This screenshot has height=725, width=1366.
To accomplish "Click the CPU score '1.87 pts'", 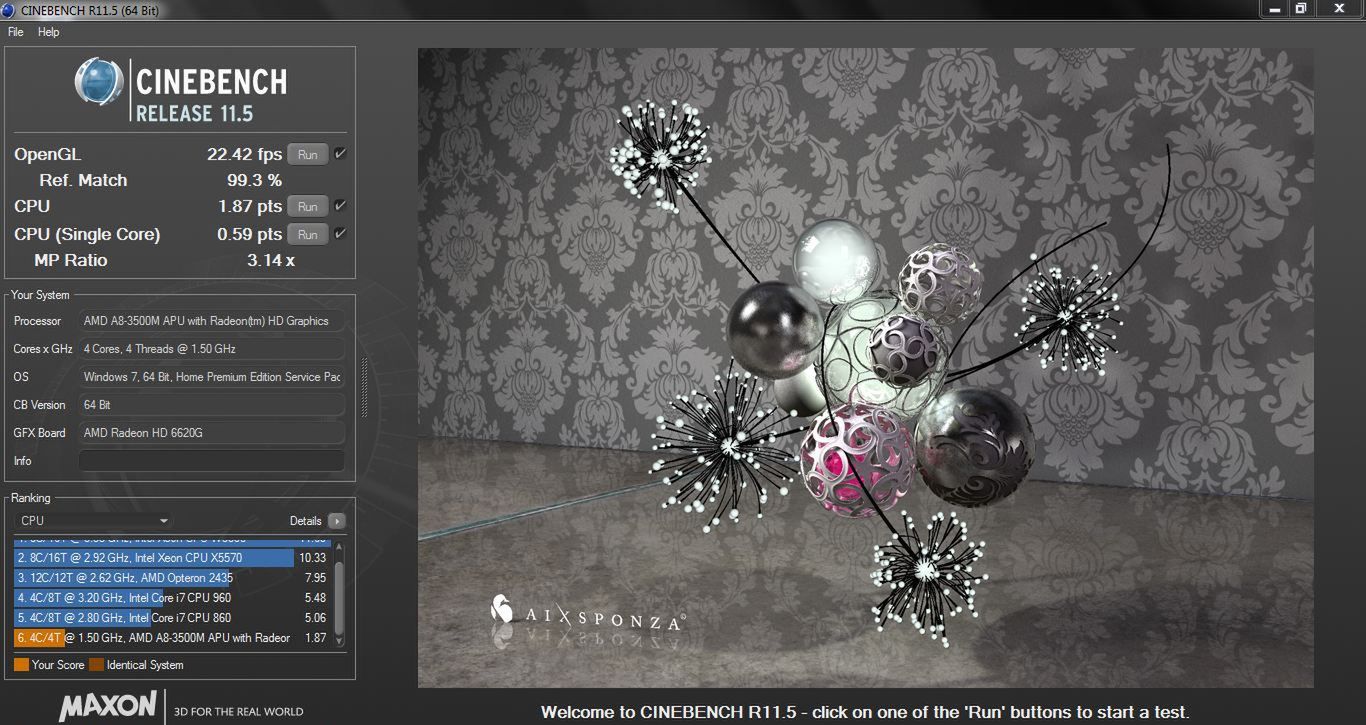I will [x=250, y=207].
